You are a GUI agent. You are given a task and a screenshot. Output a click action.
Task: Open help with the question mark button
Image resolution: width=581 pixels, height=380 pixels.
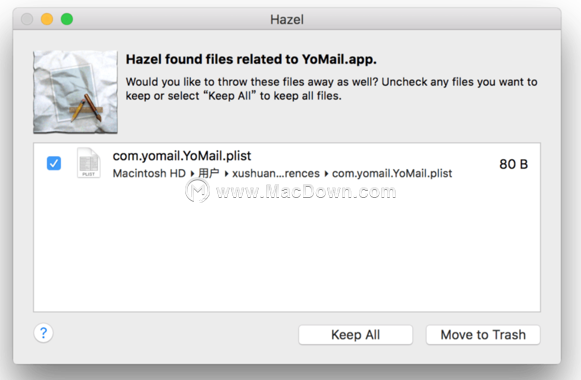coord(43,333)
